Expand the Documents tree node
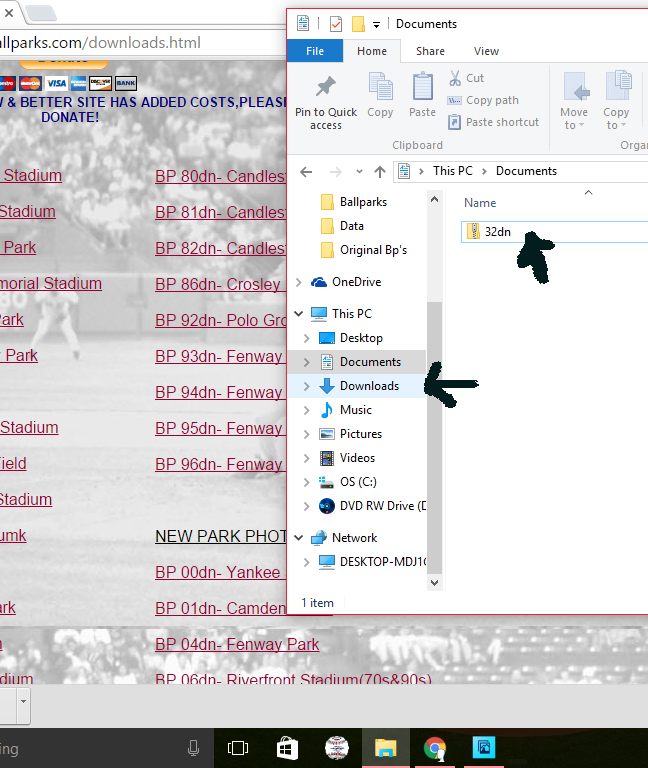Viewport: 648px width, 768px height. pyautogui.click(x=307, y=362)
